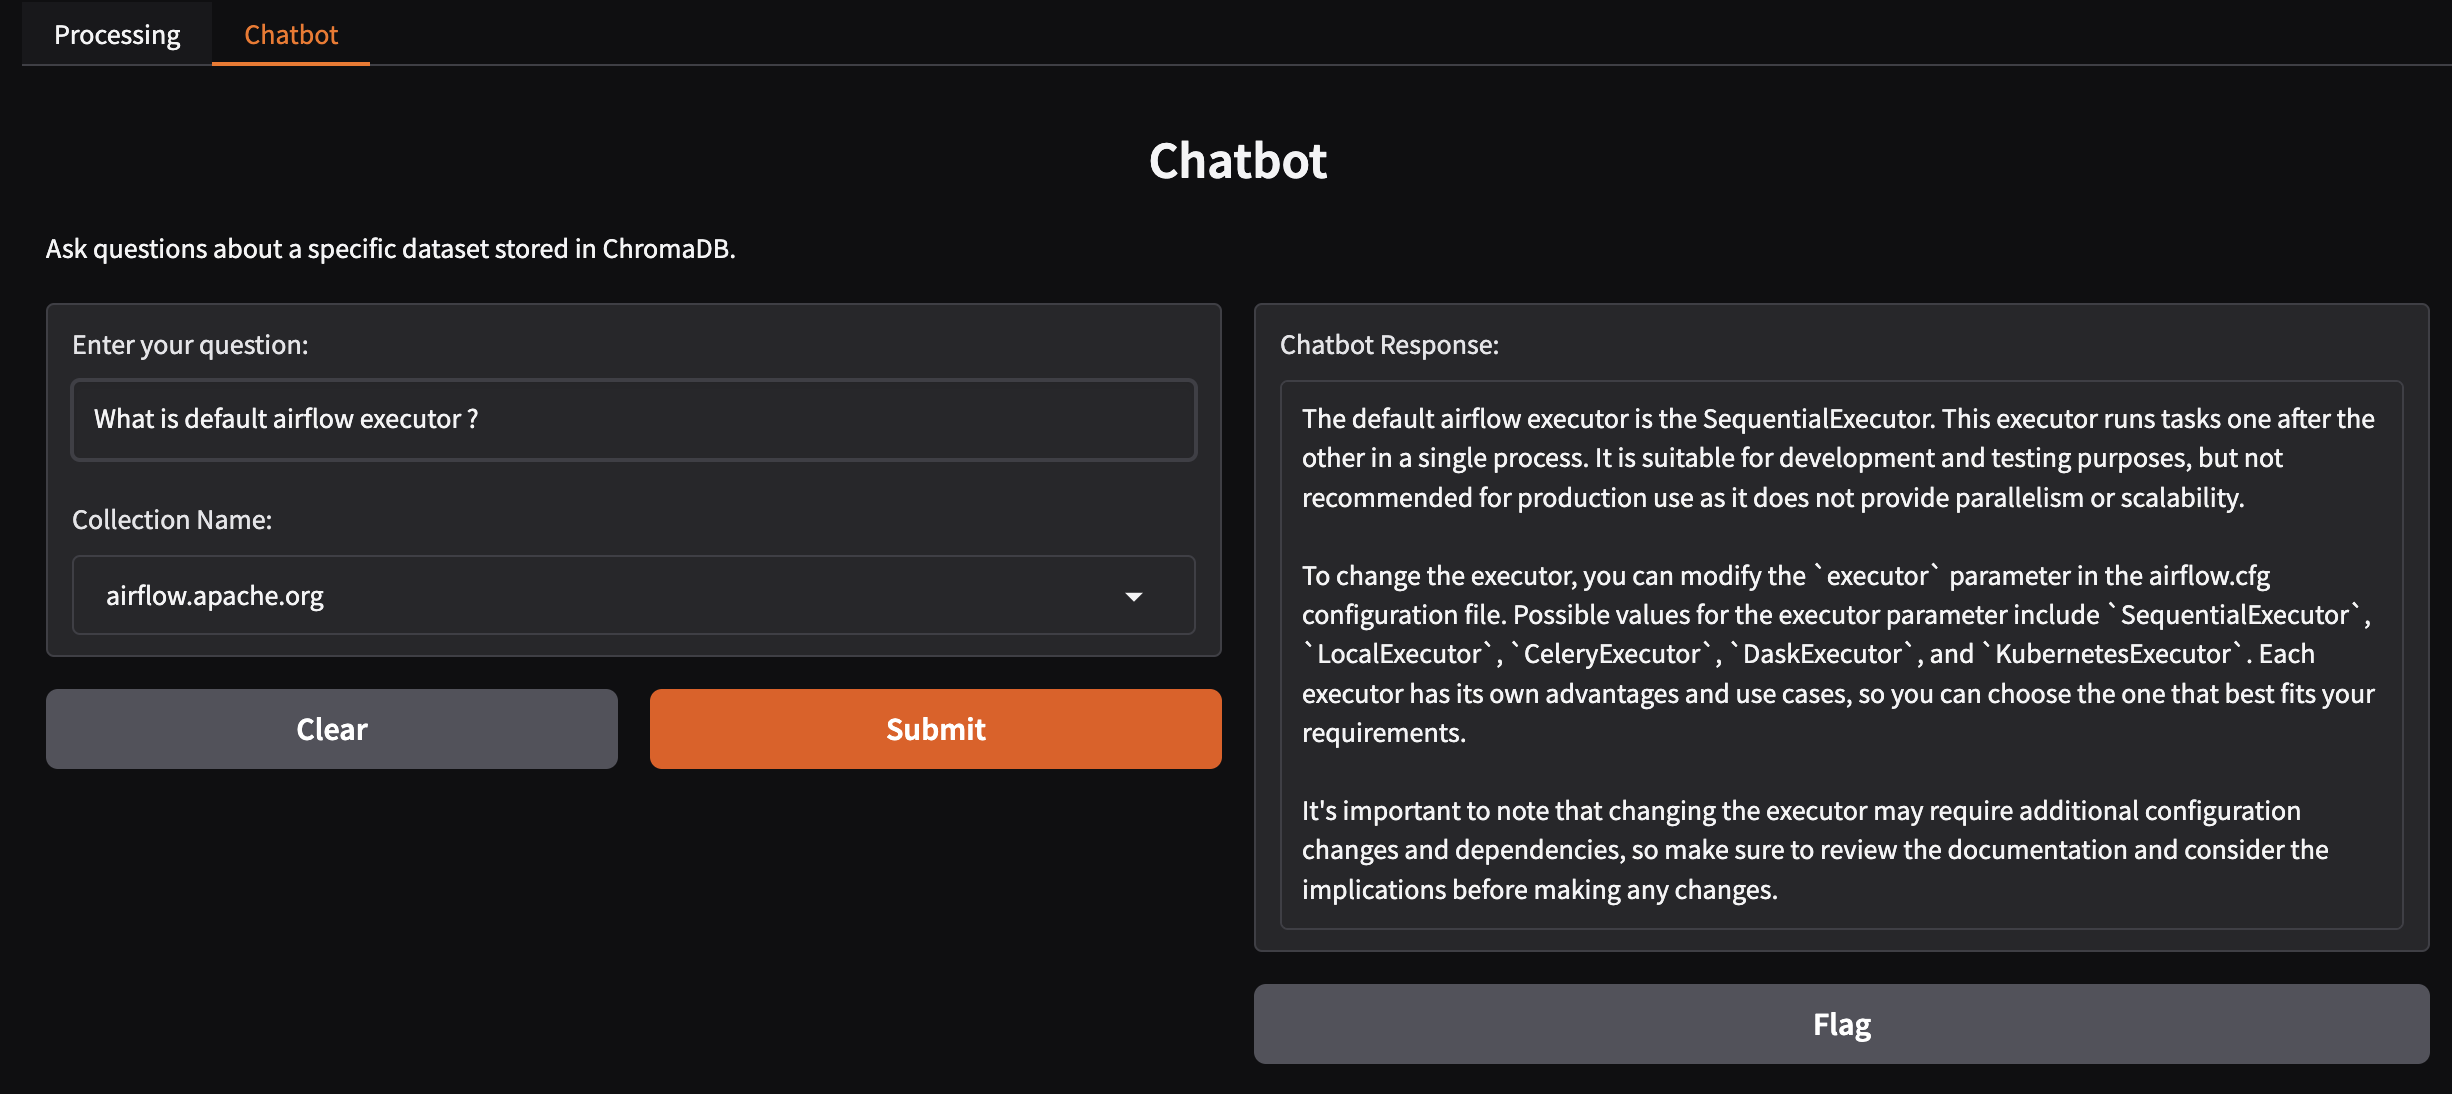
Task: Click the question input field
Action: click(633, 419)
